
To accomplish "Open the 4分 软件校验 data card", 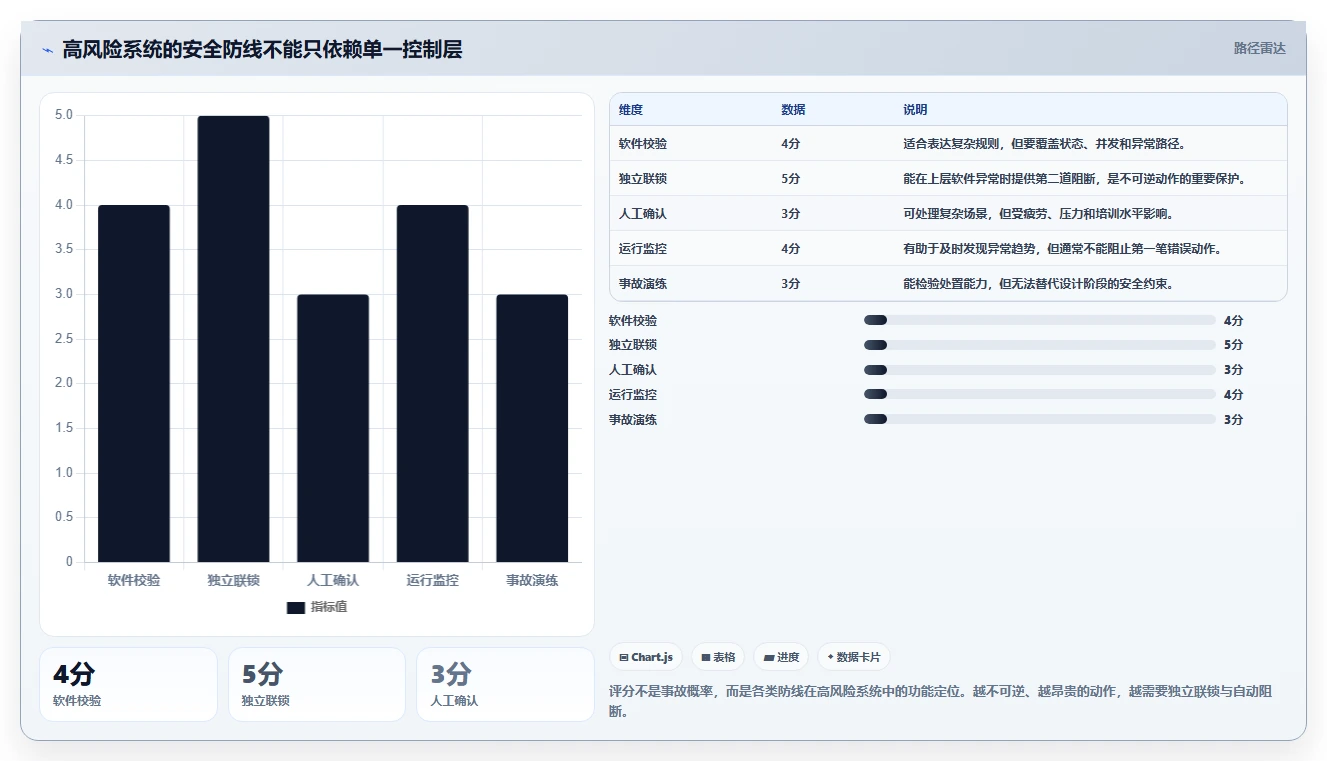I will (x=128, y=684).
